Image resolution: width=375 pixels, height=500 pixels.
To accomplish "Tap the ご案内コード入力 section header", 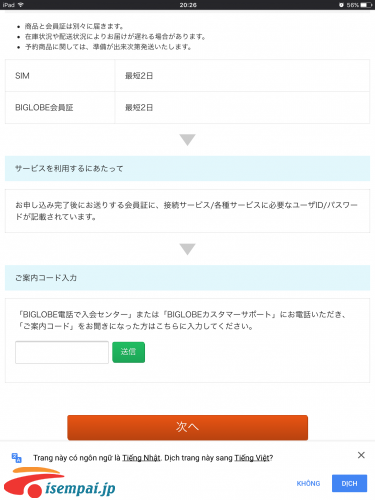I will [187, 278].
